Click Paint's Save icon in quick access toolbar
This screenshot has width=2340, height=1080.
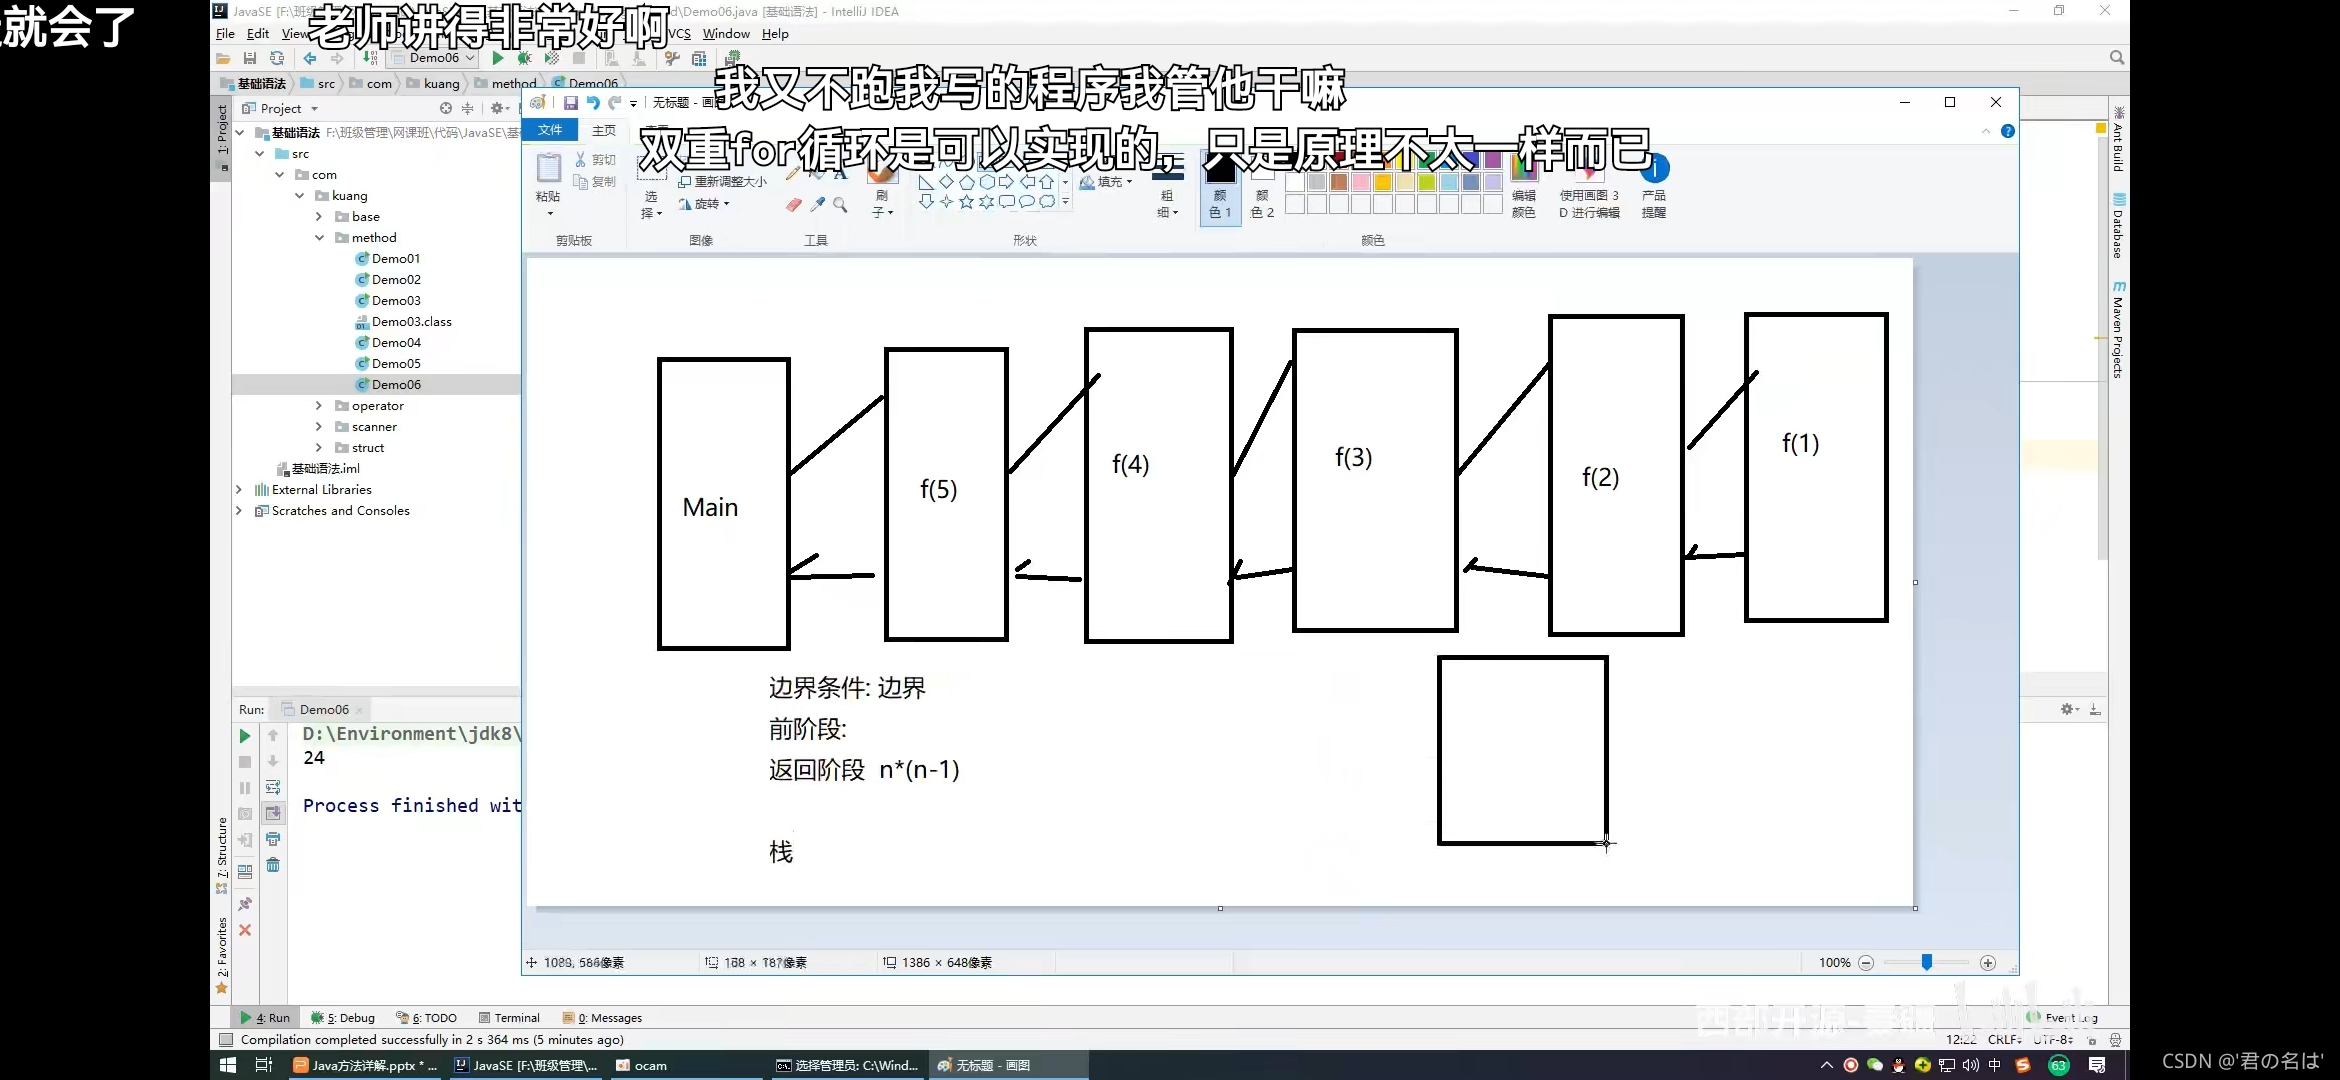[571, 102]
